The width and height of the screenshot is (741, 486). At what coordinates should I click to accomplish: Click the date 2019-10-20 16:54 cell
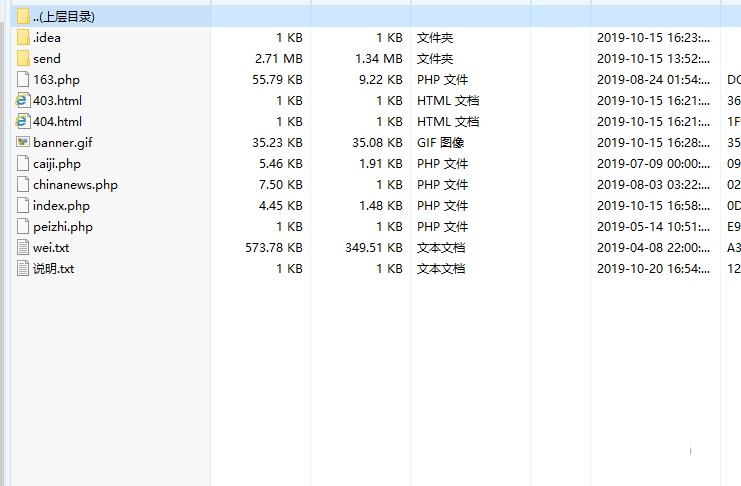click(x=653, y=269)
